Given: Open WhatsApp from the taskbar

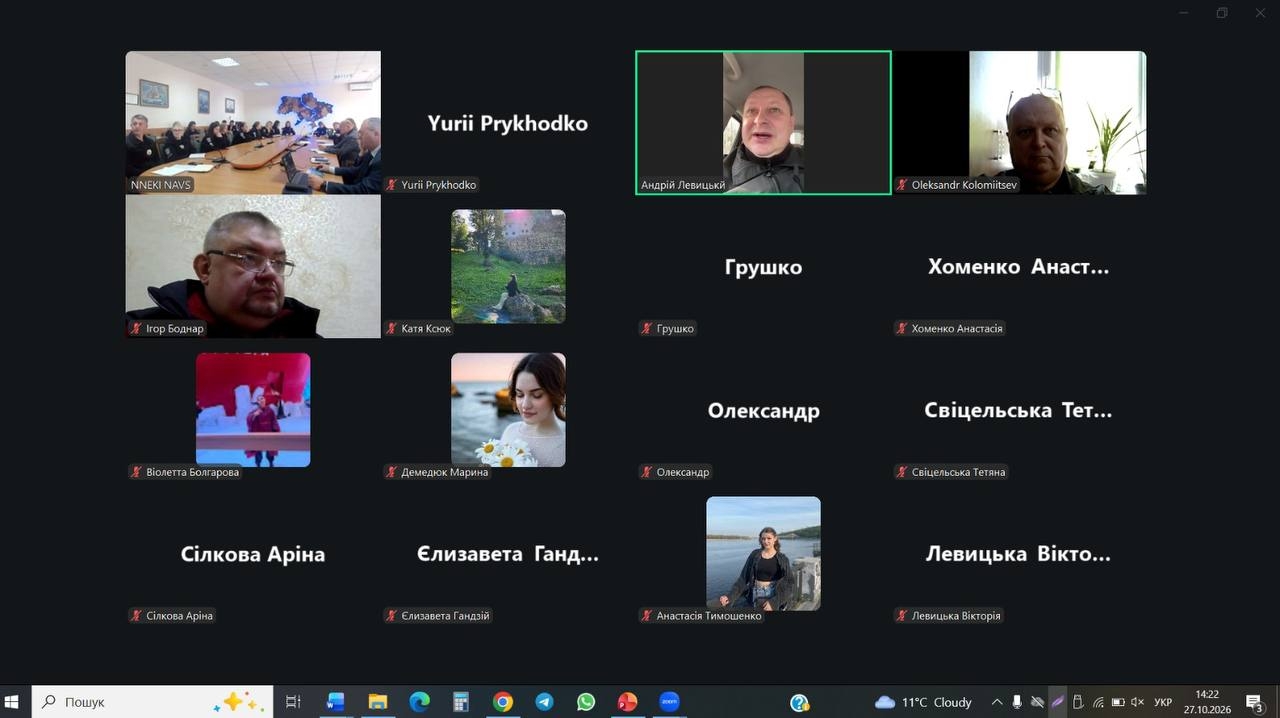Looking at the screenshot, I should tap(586, 702).
